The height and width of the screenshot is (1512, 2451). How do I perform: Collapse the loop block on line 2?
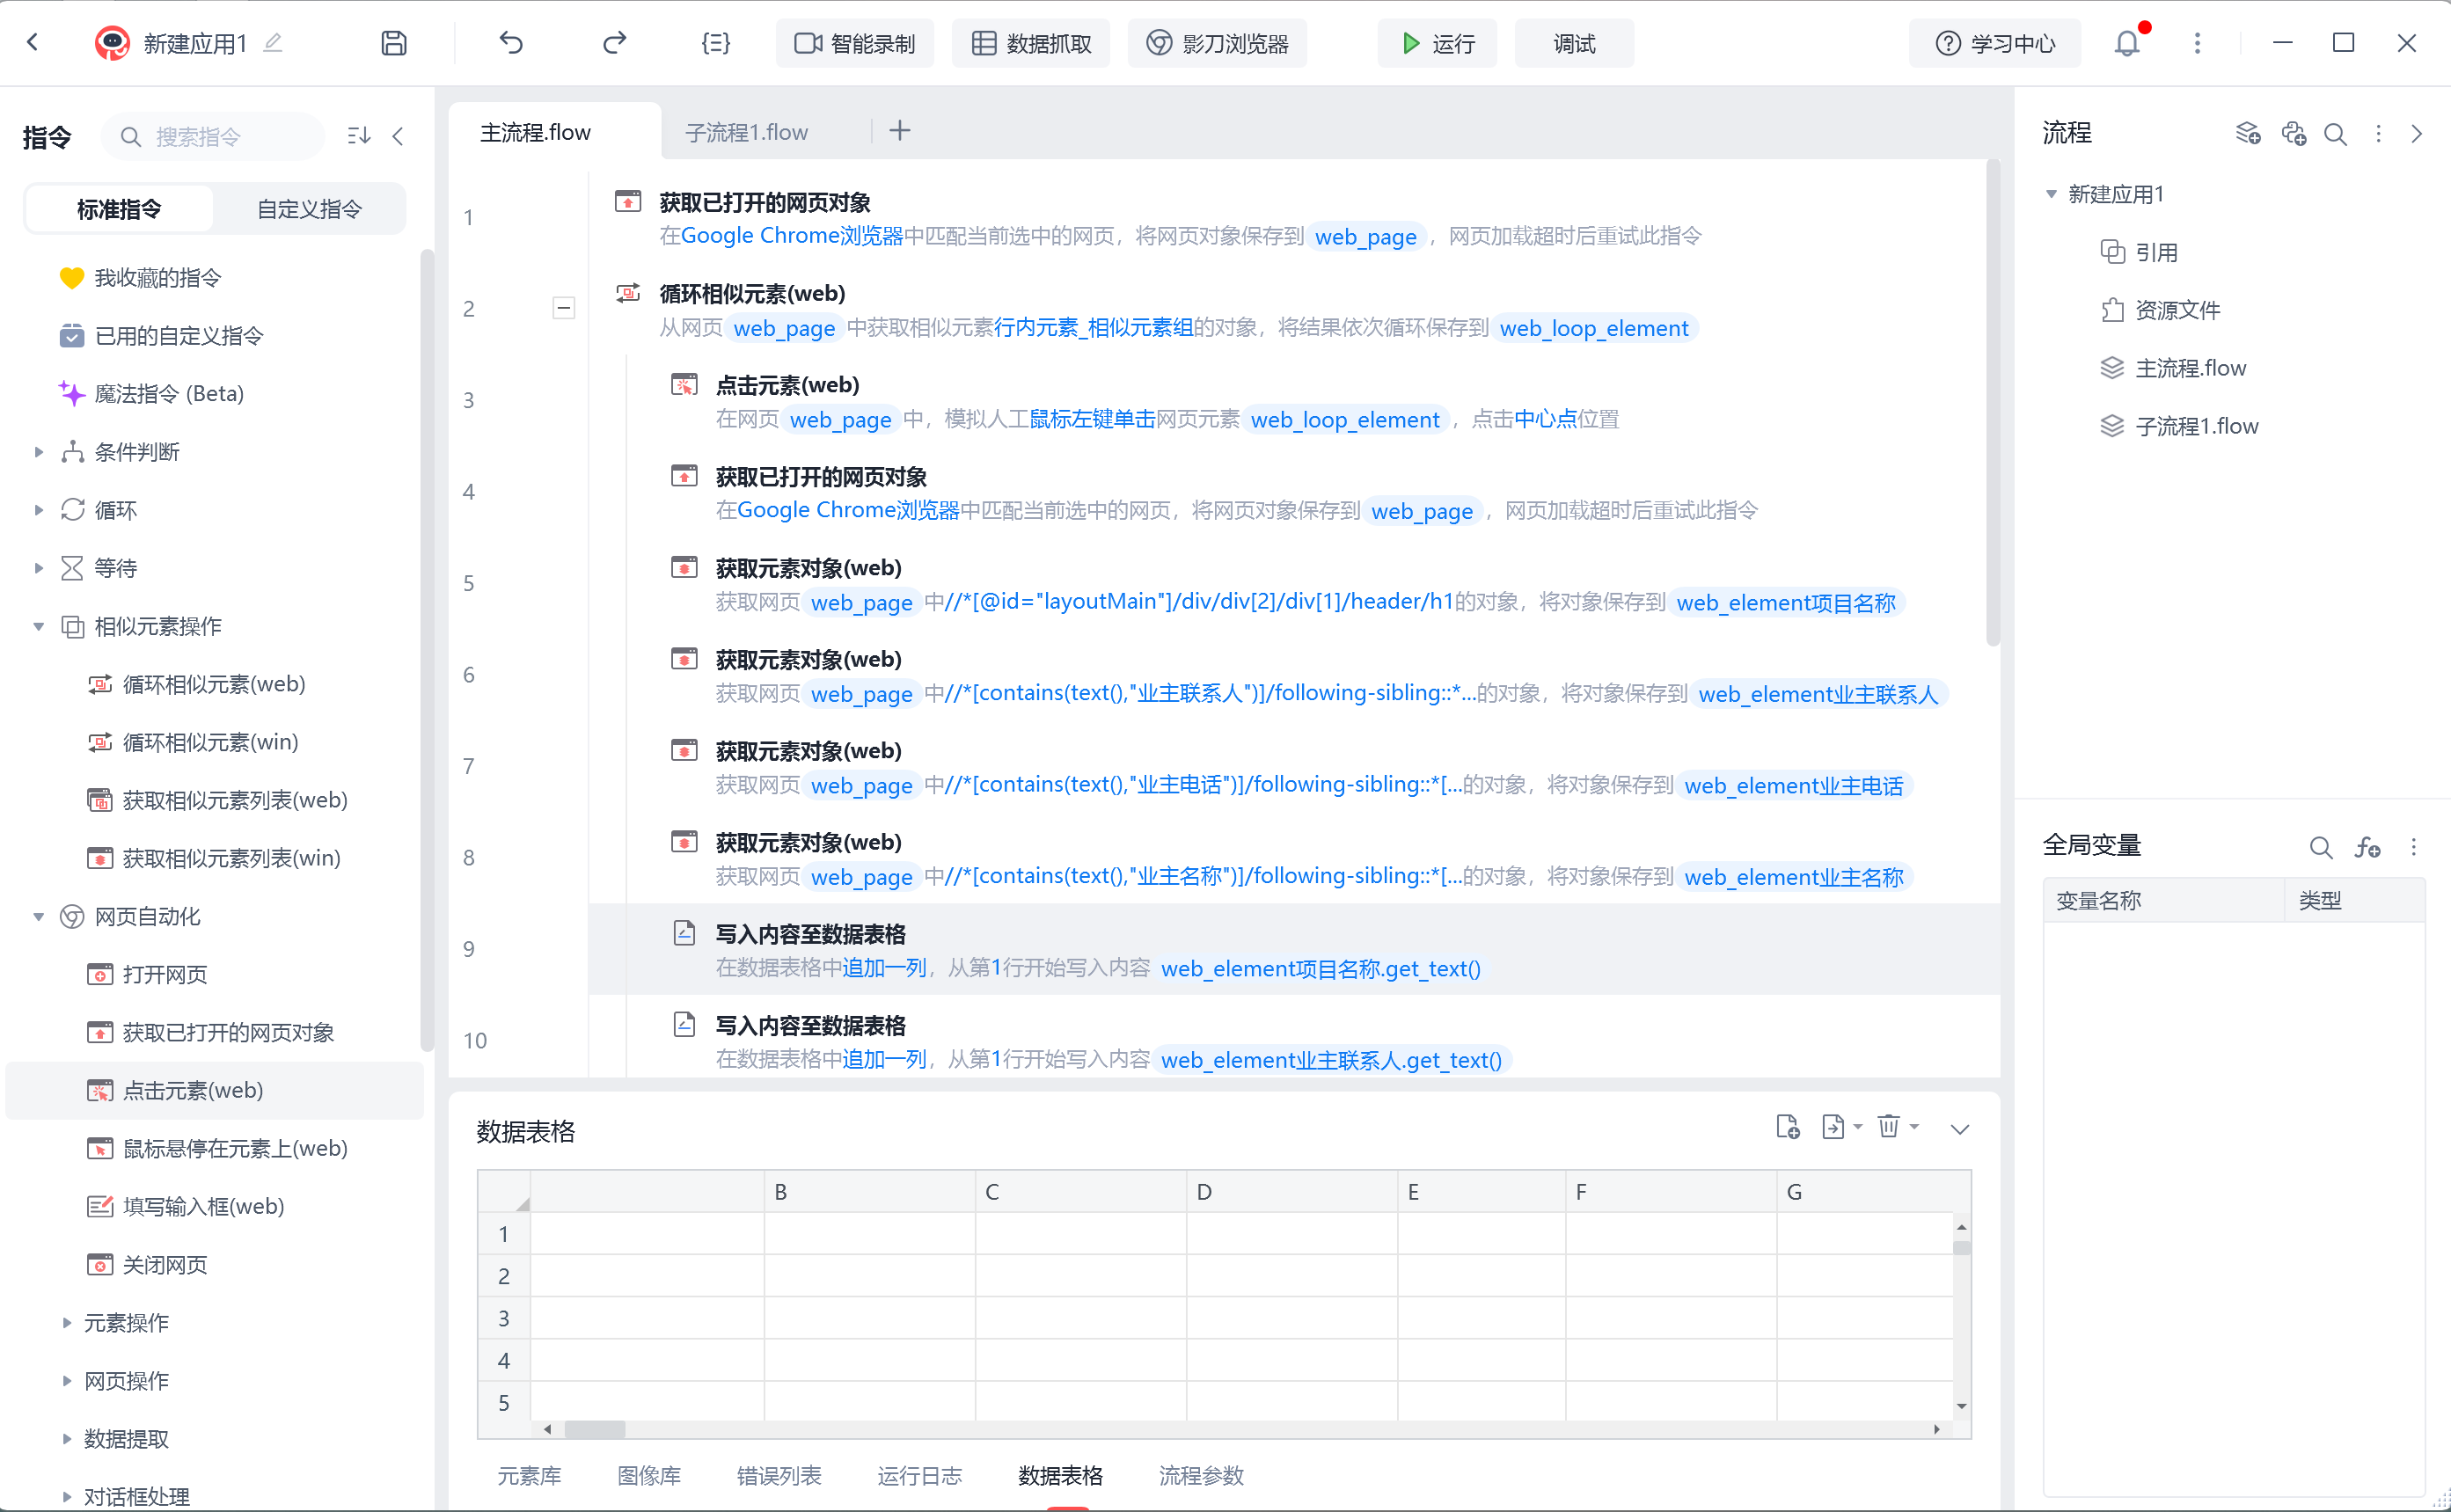564,308
